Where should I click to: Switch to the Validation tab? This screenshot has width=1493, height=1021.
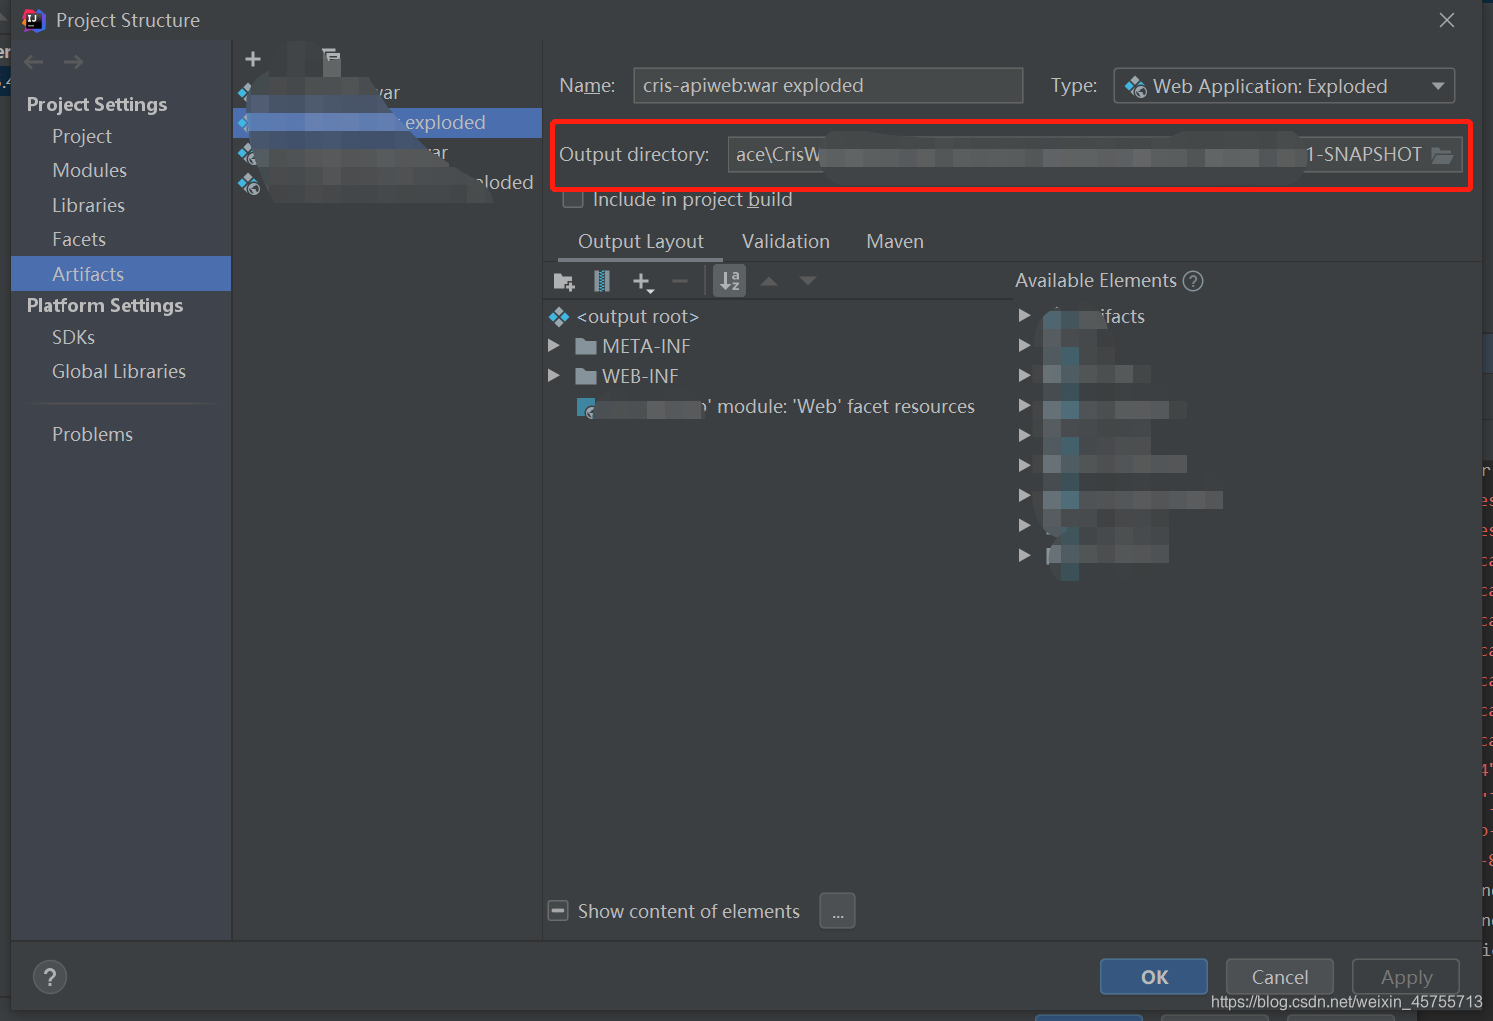click(x=786, y=242)
